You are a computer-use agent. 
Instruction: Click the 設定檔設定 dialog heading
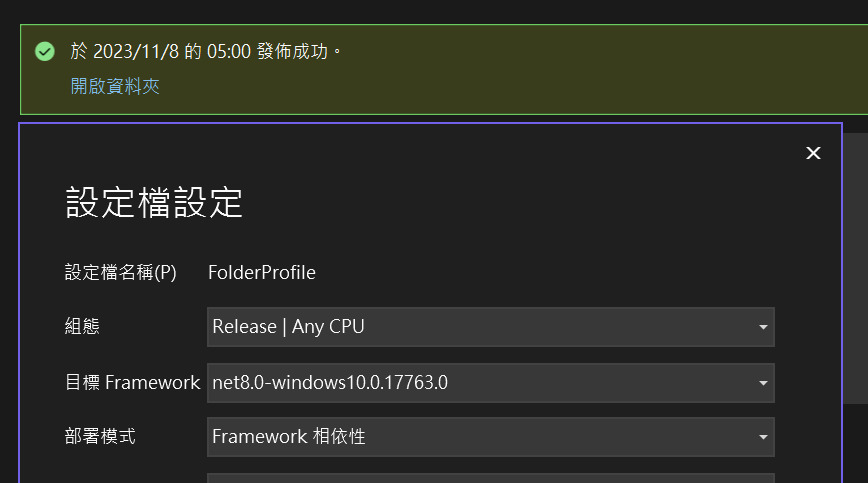click(x=154, y=202)
